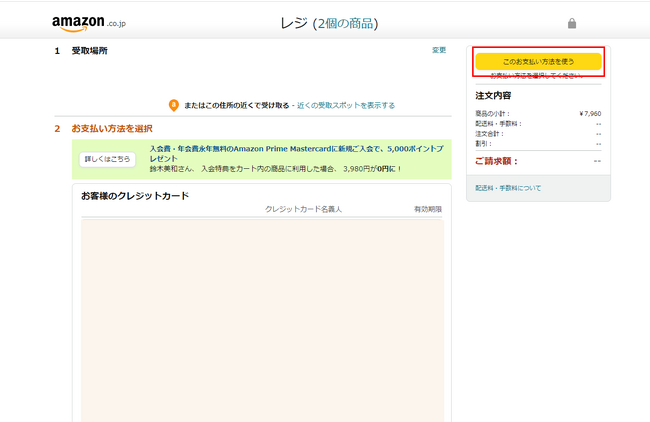Click the orange pickup location pin icon
This screenshot has width=650, height=422.
pos(174,105)
